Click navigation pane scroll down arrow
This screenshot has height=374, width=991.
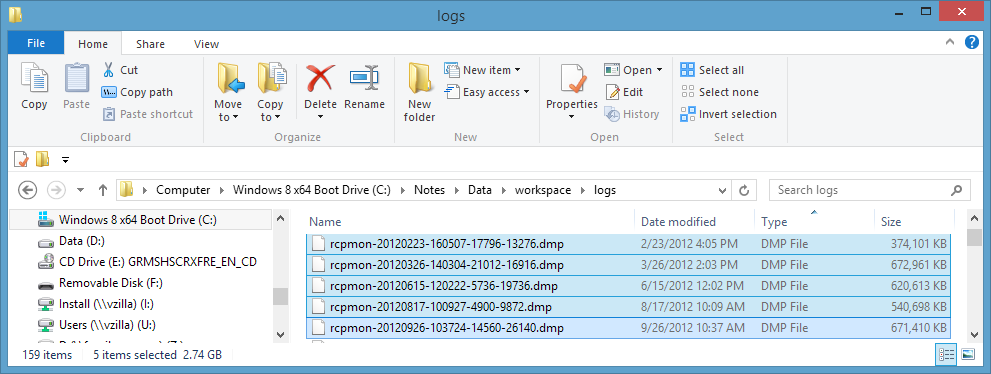pos(281,335)
